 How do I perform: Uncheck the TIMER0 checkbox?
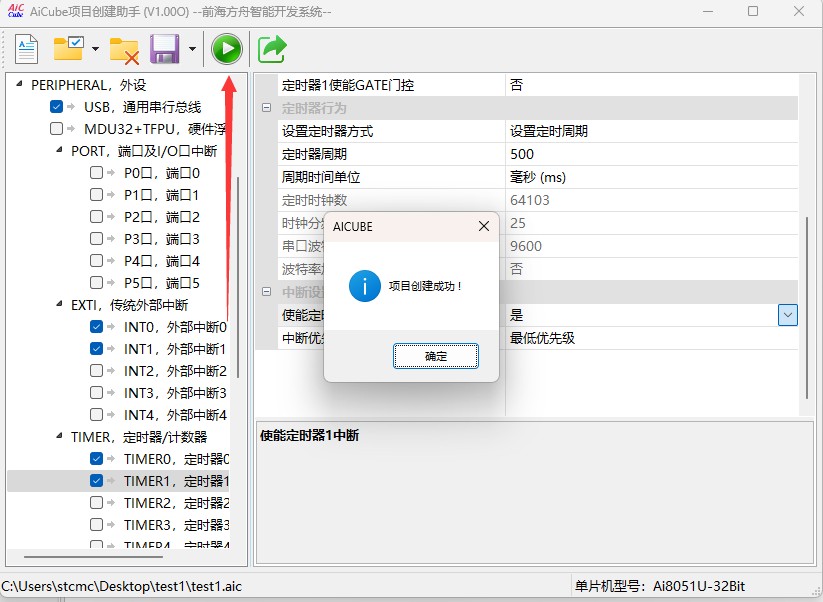coord(96,459)
